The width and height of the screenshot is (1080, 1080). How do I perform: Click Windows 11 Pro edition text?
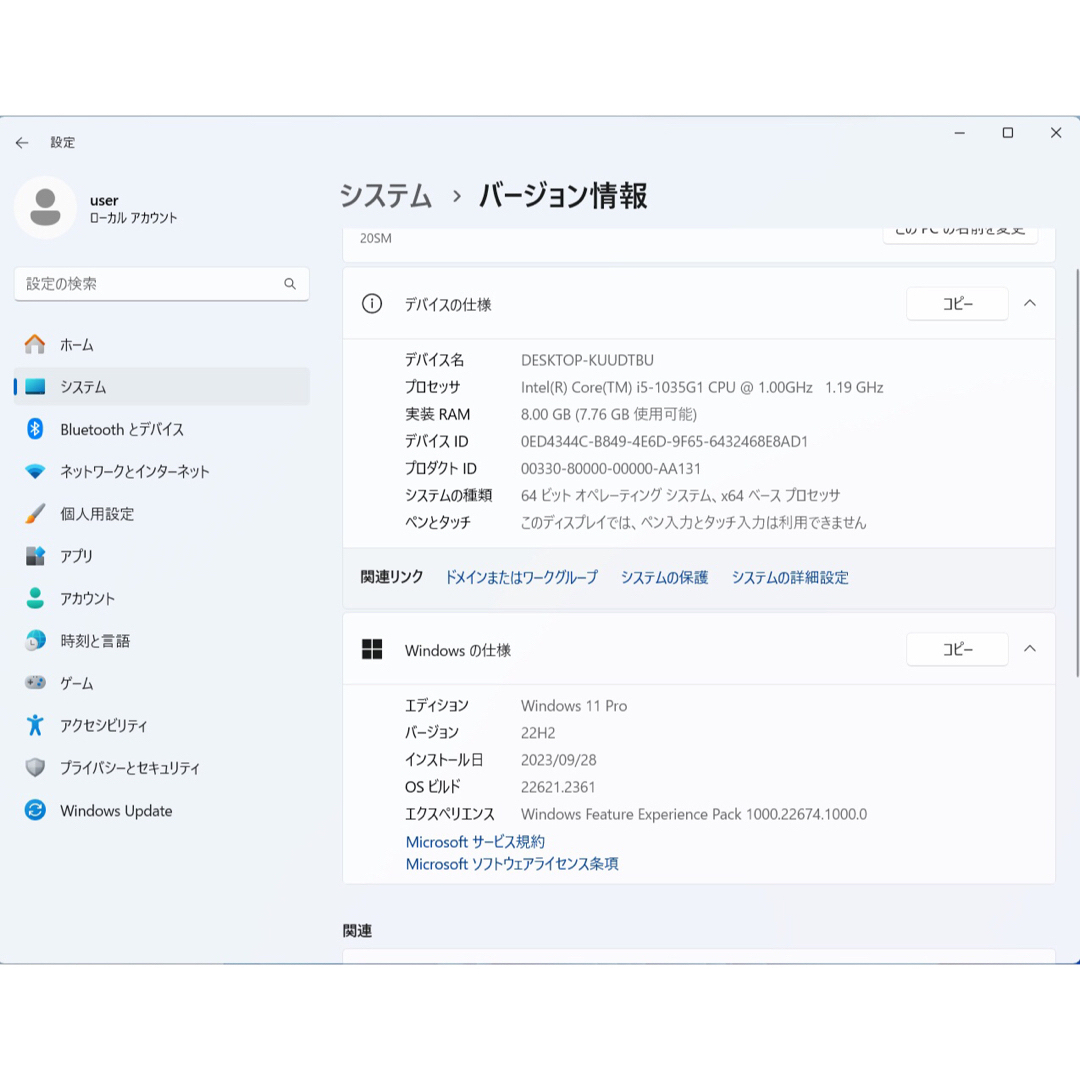[574, 706]
